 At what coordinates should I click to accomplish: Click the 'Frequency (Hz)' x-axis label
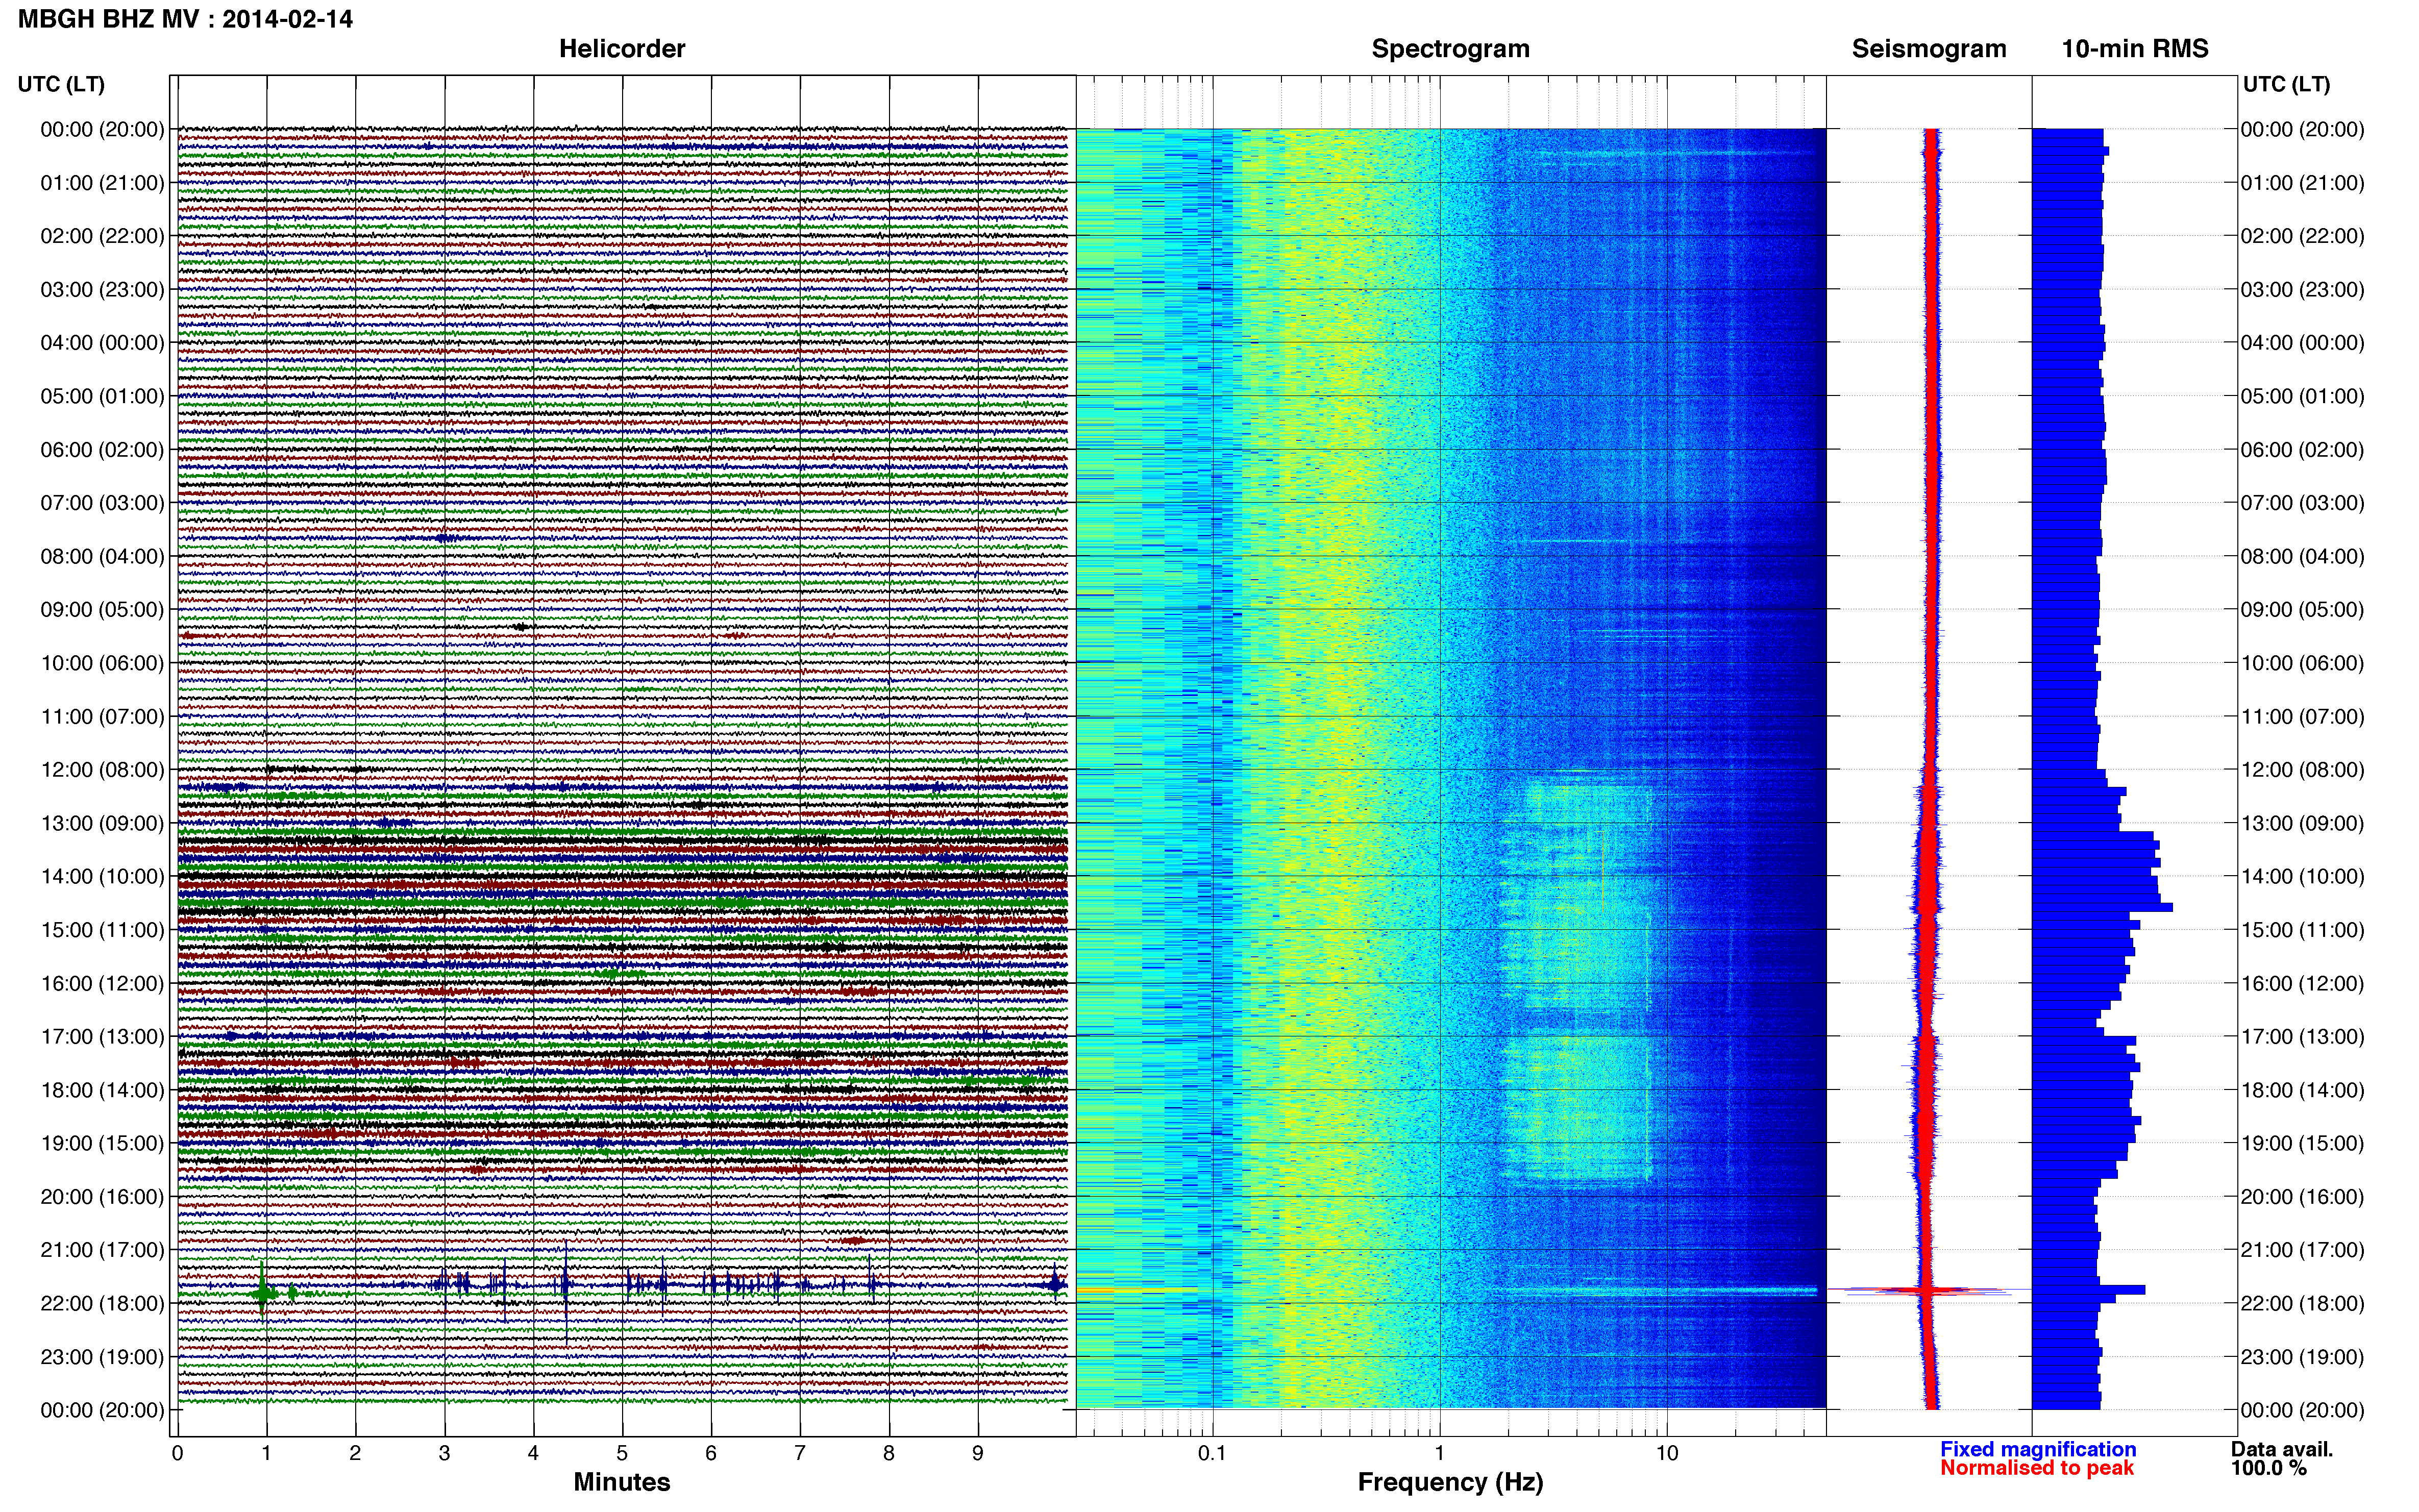pos(1450,1482)
